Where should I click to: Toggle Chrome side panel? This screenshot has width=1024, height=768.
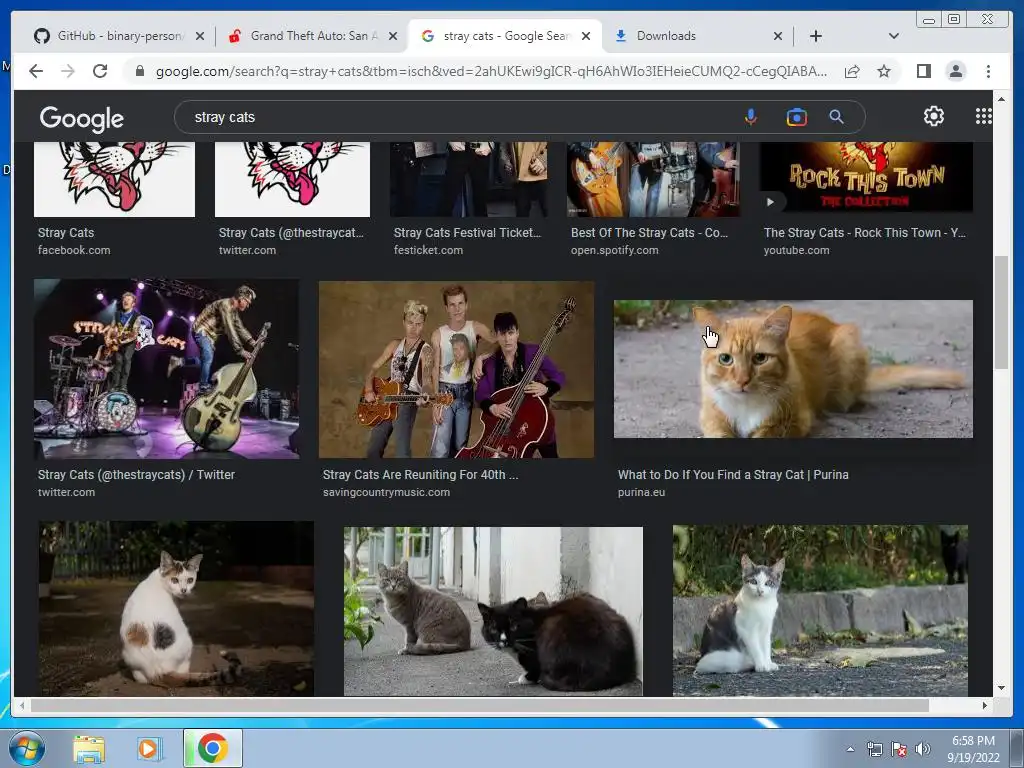pyautogui.click(x=923, y=71)
